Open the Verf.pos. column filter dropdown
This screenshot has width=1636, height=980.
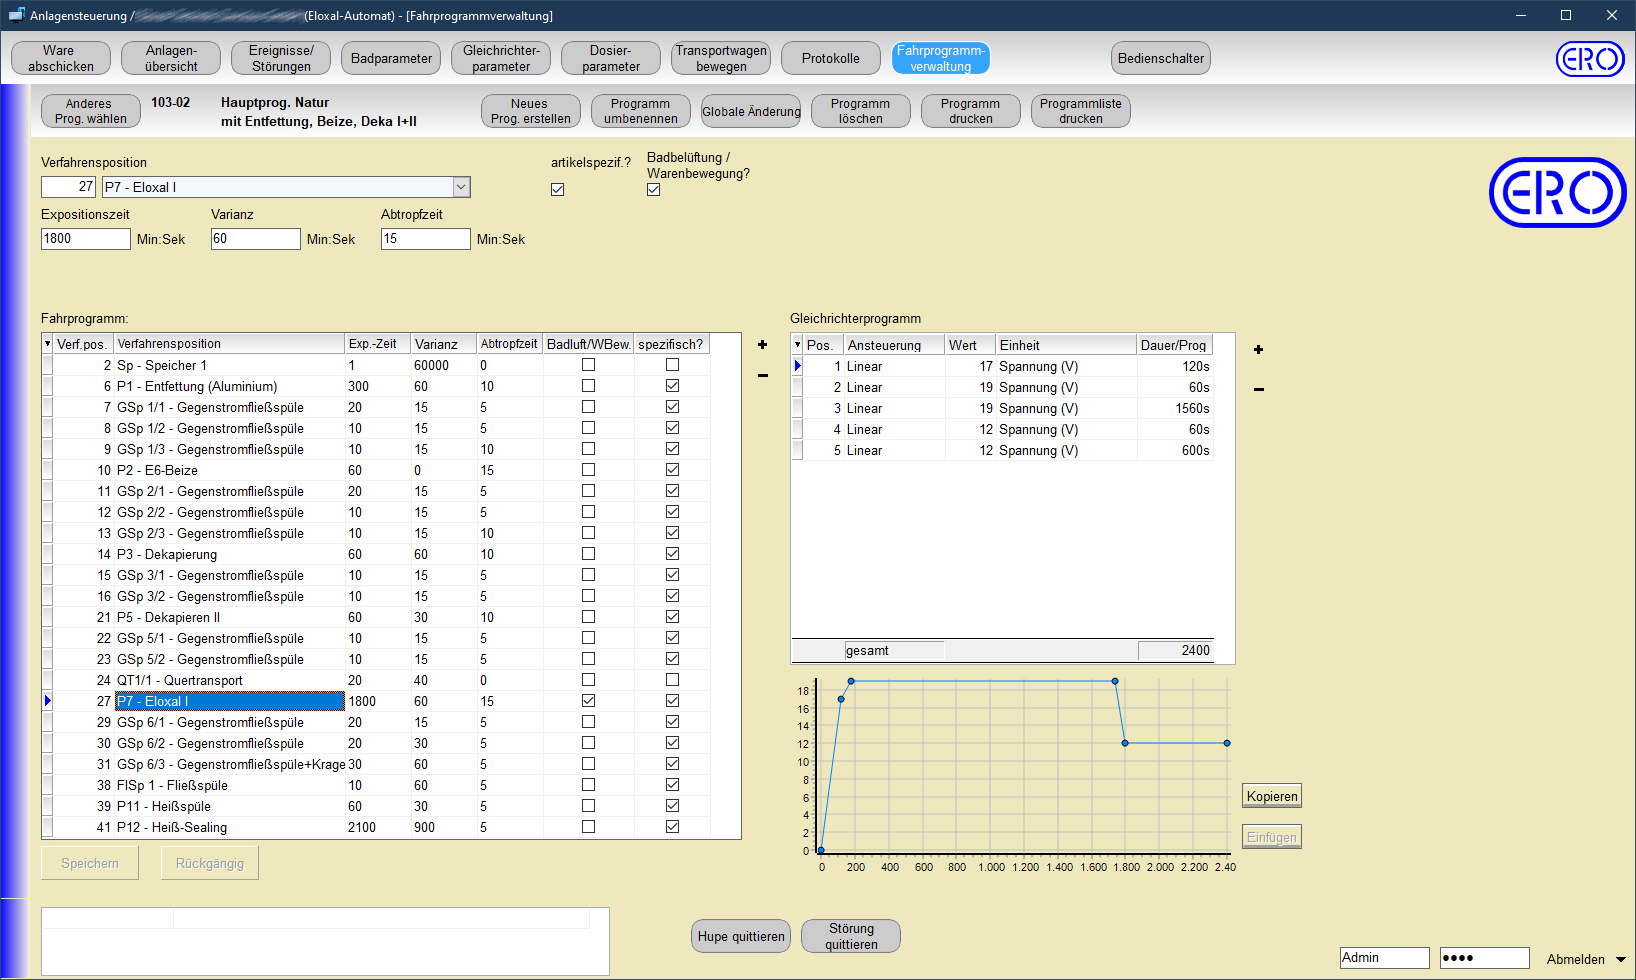[47, 343]
